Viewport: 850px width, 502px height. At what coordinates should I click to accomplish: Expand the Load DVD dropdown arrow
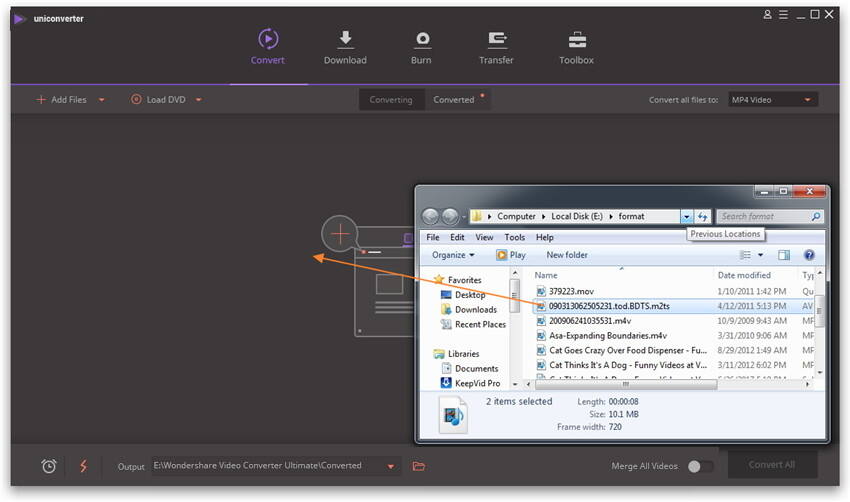(198, 100)
